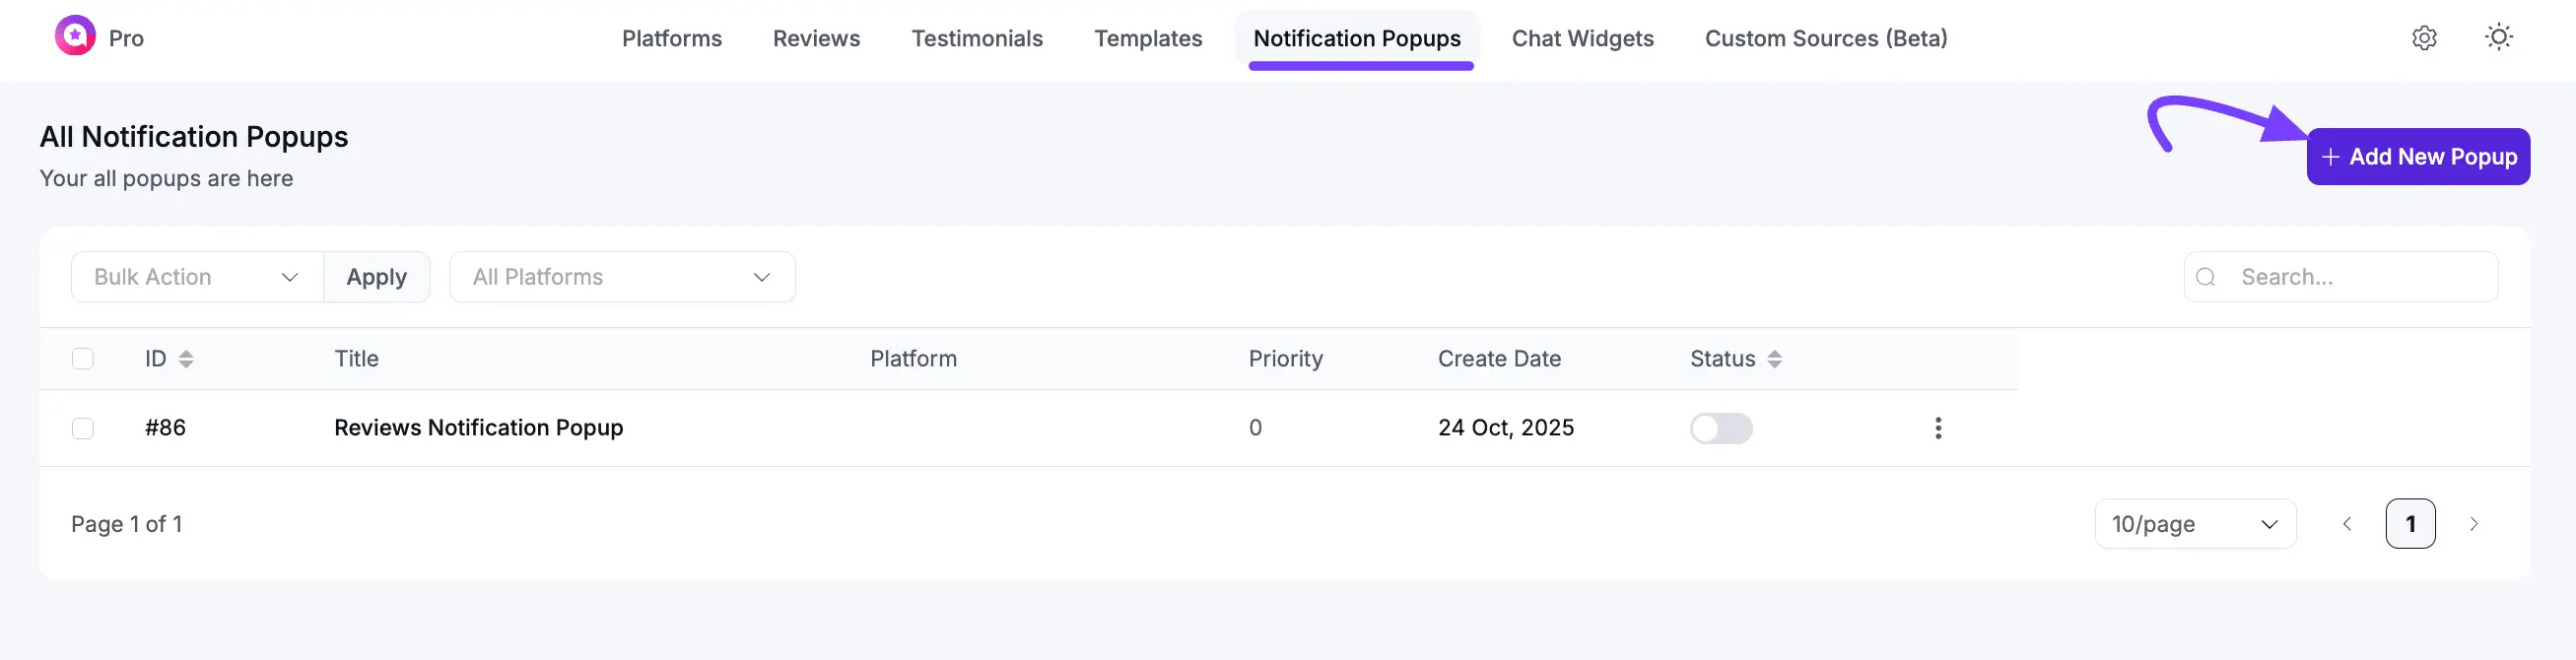Click the Pro app logo icon
Viewport: 2576px width, 660px height.
(74, 37)
